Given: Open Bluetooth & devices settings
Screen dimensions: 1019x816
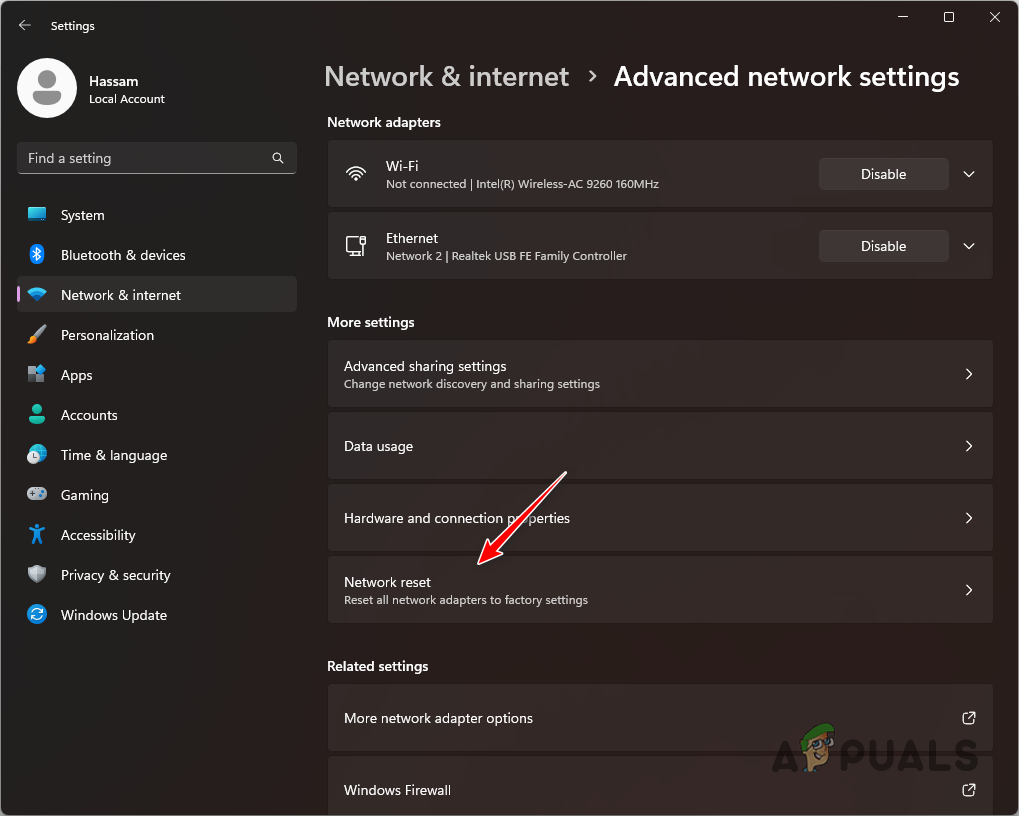Looking at the screenshot, I should click(x=36, y=255).
